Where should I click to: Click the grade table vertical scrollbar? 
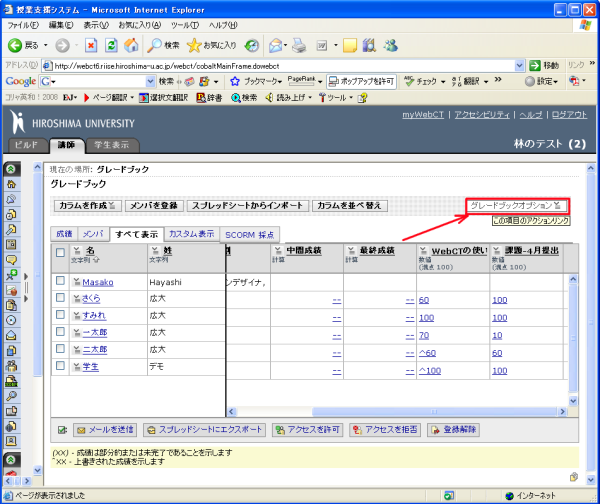pyautogui.click(x=573, y=339)
